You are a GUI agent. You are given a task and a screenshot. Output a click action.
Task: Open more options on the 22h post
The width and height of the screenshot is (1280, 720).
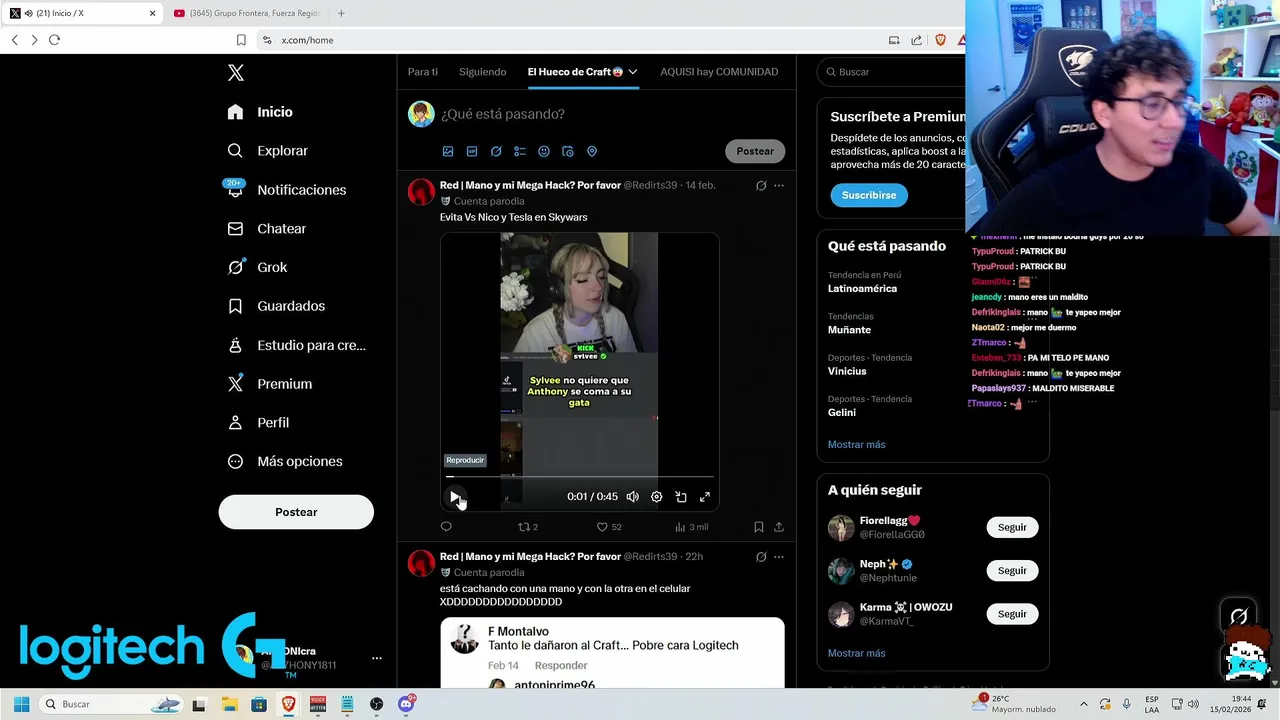[779, 557]
